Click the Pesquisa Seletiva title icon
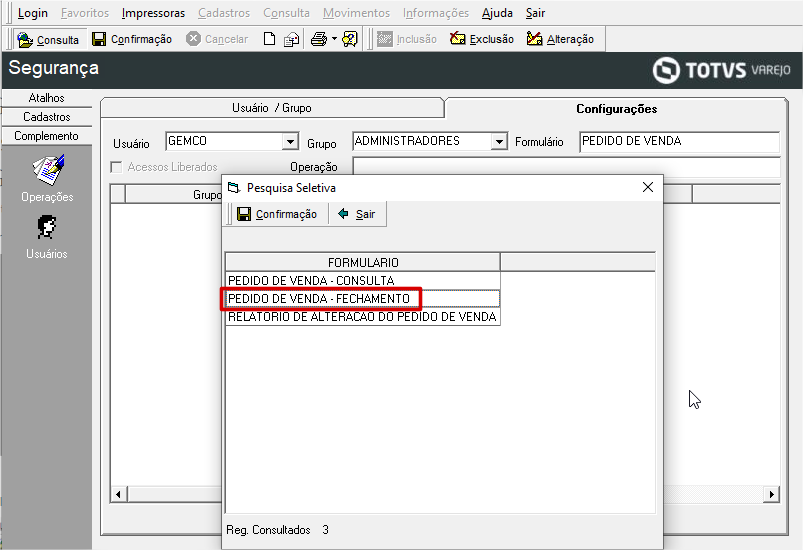The height and width of the screenshot is (550, 803). click(234, 188)
